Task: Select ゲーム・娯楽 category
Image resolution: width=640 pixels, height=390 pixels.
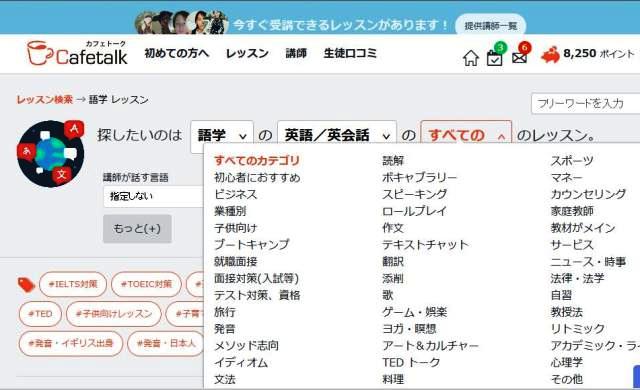Action: pos(415,312)
